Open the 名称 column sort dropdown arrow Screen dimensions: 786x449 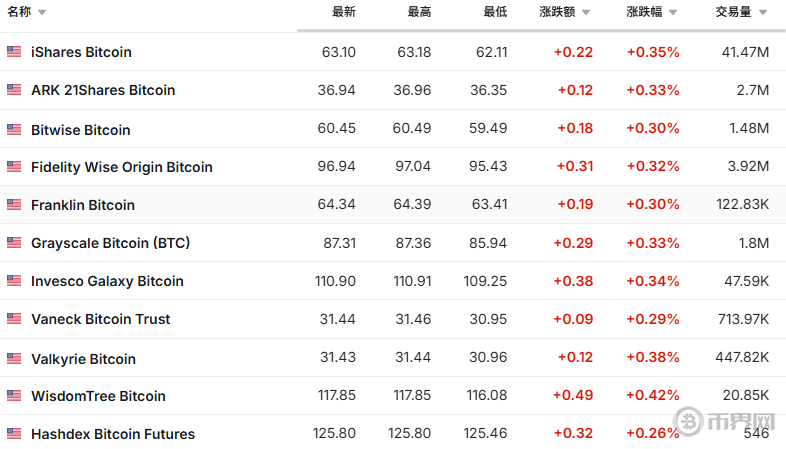coord(42,13)
